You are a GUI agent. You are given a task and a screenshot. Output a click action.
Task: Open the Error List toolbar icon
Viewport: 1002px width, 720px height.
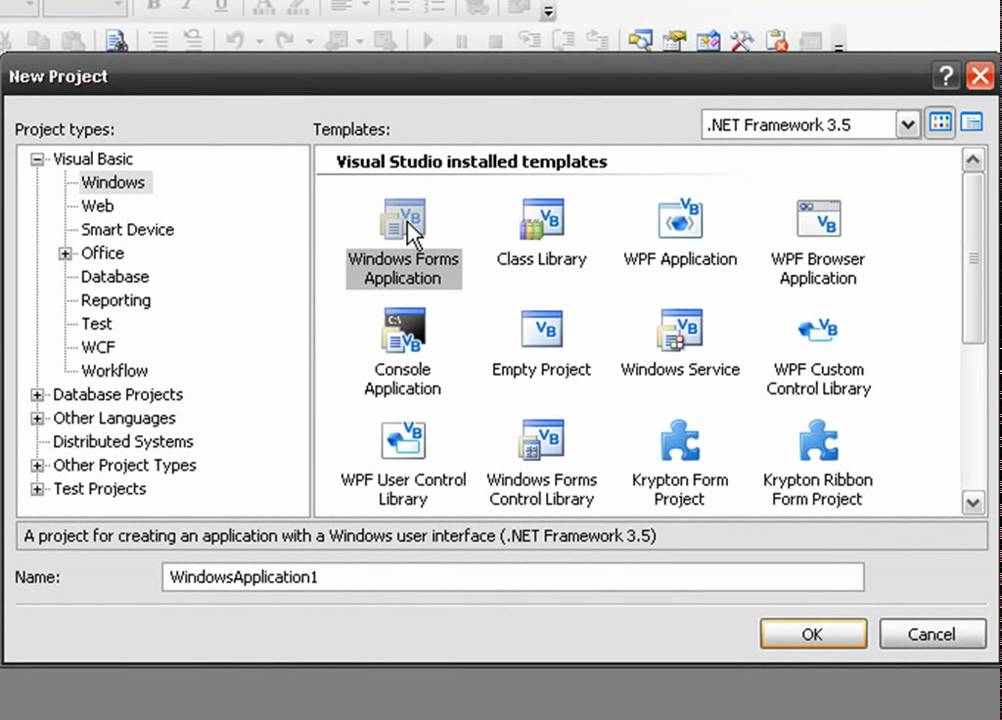pyautogui.click(x=776, y=42)
